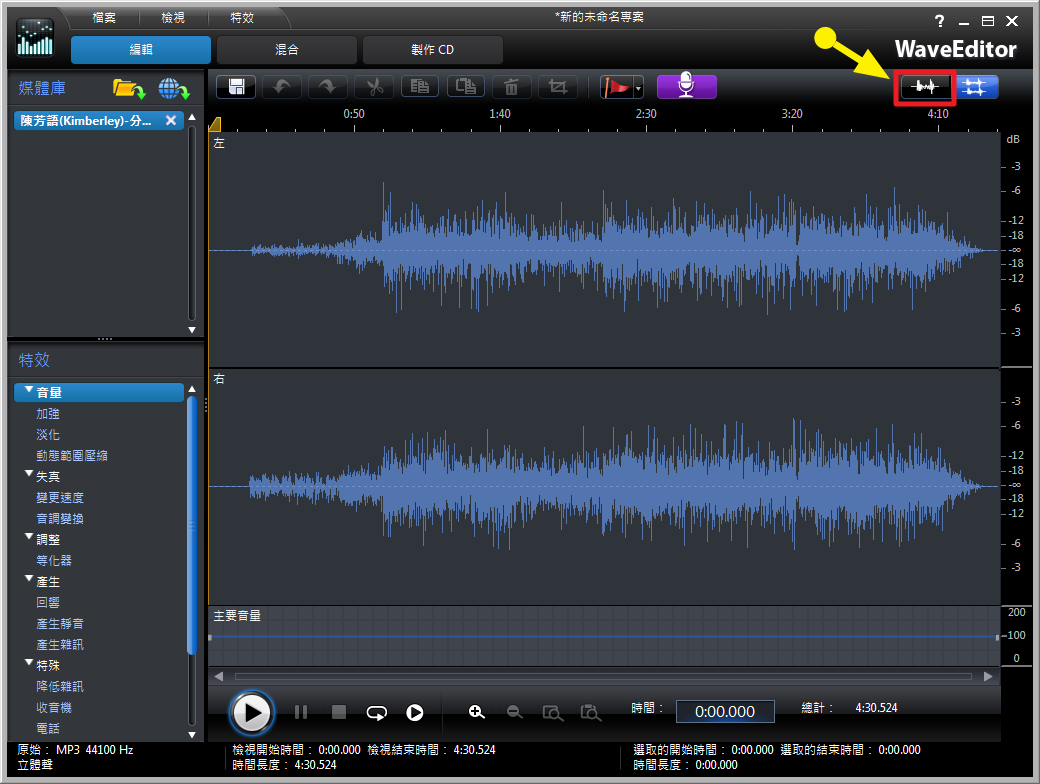Switch to spectral frequency view icon

click(x=976, y=88)
